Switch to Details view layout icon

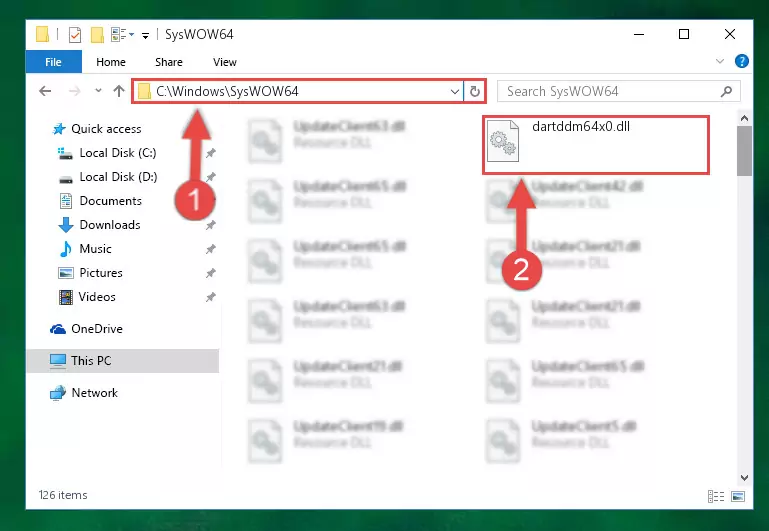716,496
